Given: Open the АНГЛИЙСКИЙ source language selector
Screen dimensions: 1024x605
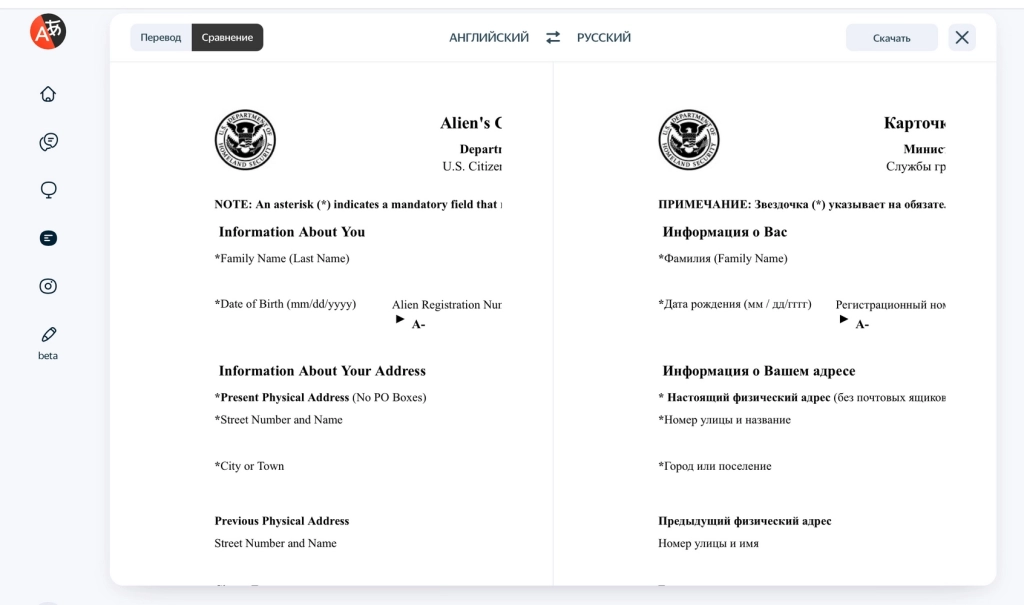Looking at the screenshot, I should point(488,37).
